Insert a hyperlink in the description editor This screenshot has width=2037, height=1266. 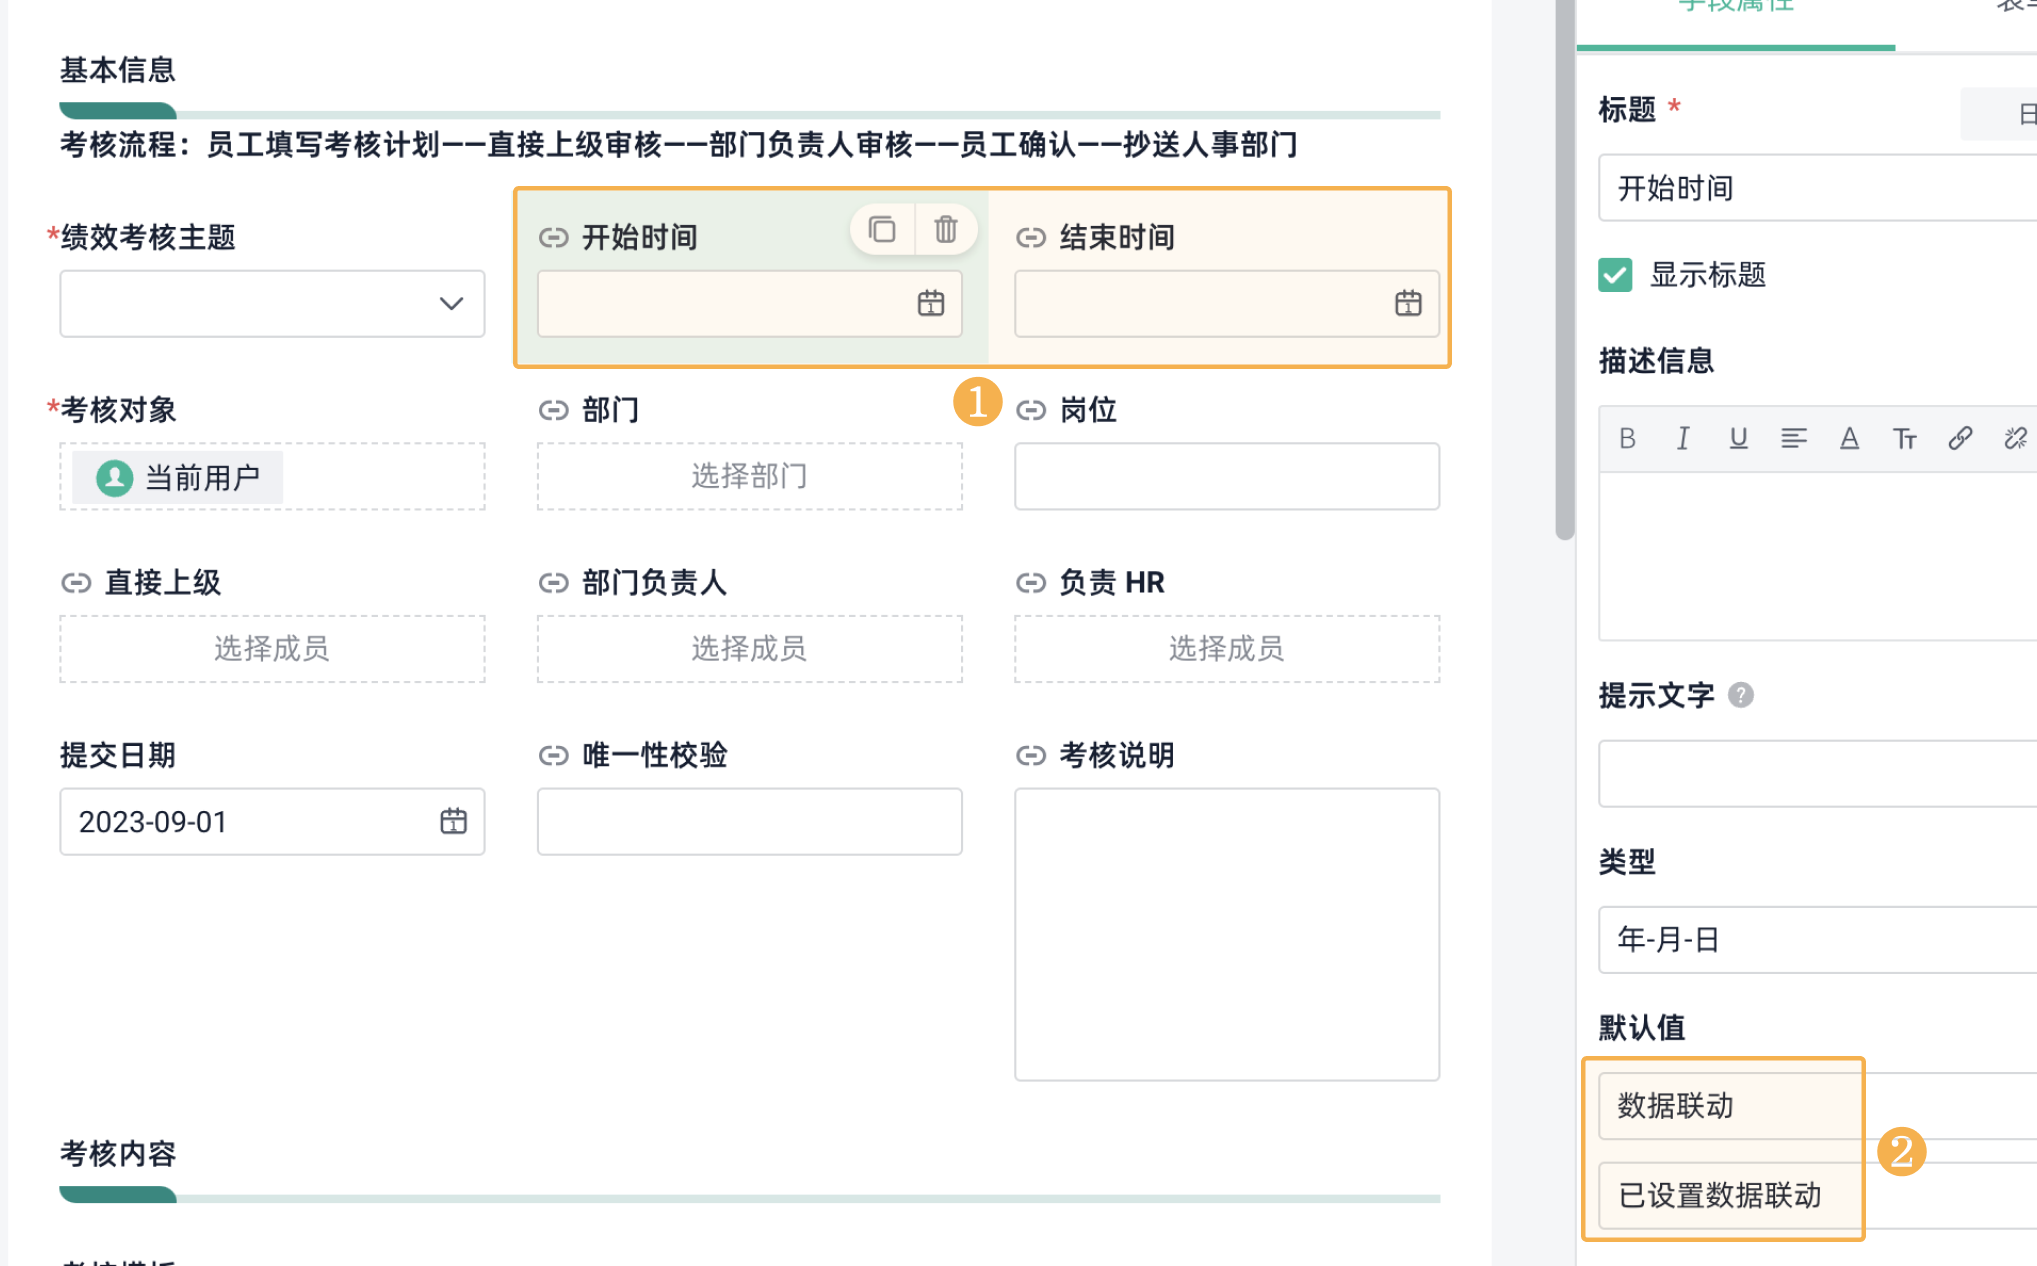point(1960,438)
